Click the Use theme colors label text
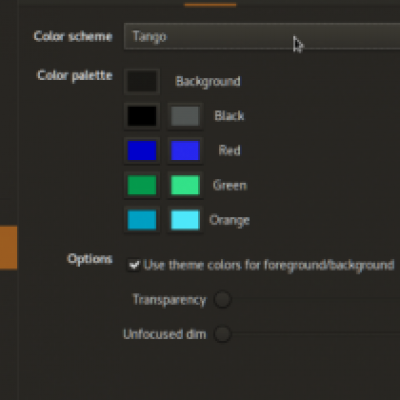Screen dimensions: 400x400 pos(269,265)
